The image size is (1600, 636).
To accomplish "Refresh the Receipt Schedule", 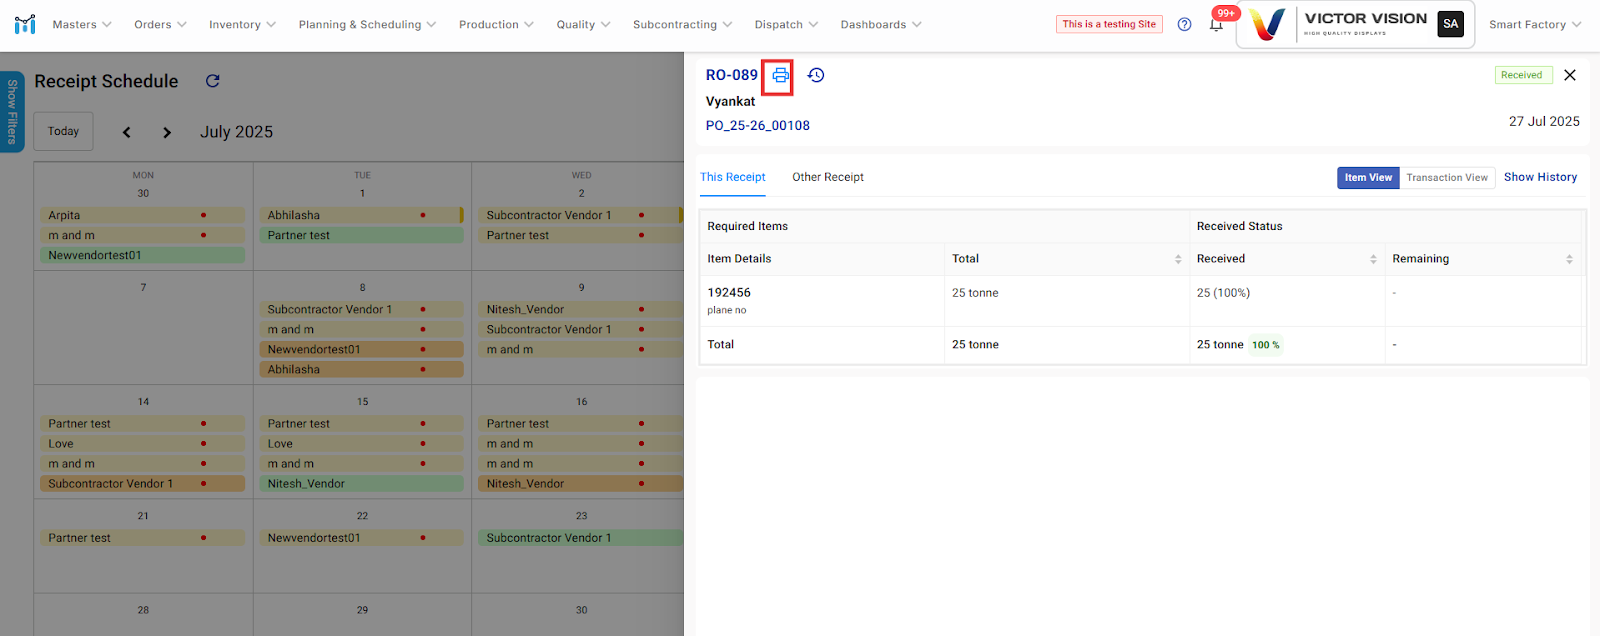I will click(x=212, y=81).
